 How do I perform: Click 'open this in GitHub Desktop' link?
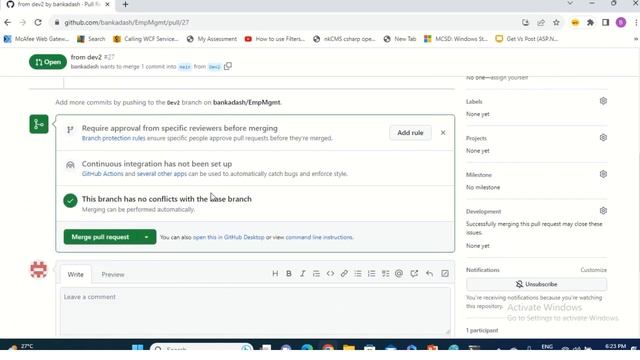[229, 237]
